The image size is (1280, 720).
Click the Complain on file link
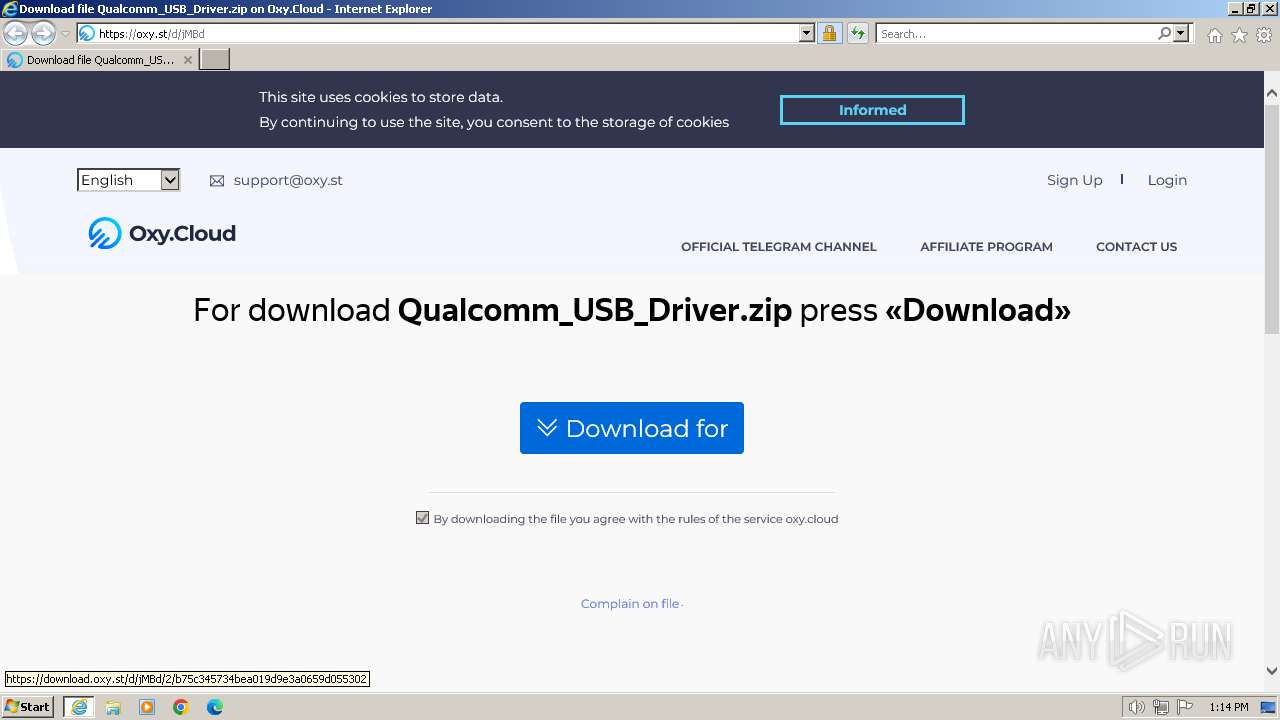(x=630, y=604)
